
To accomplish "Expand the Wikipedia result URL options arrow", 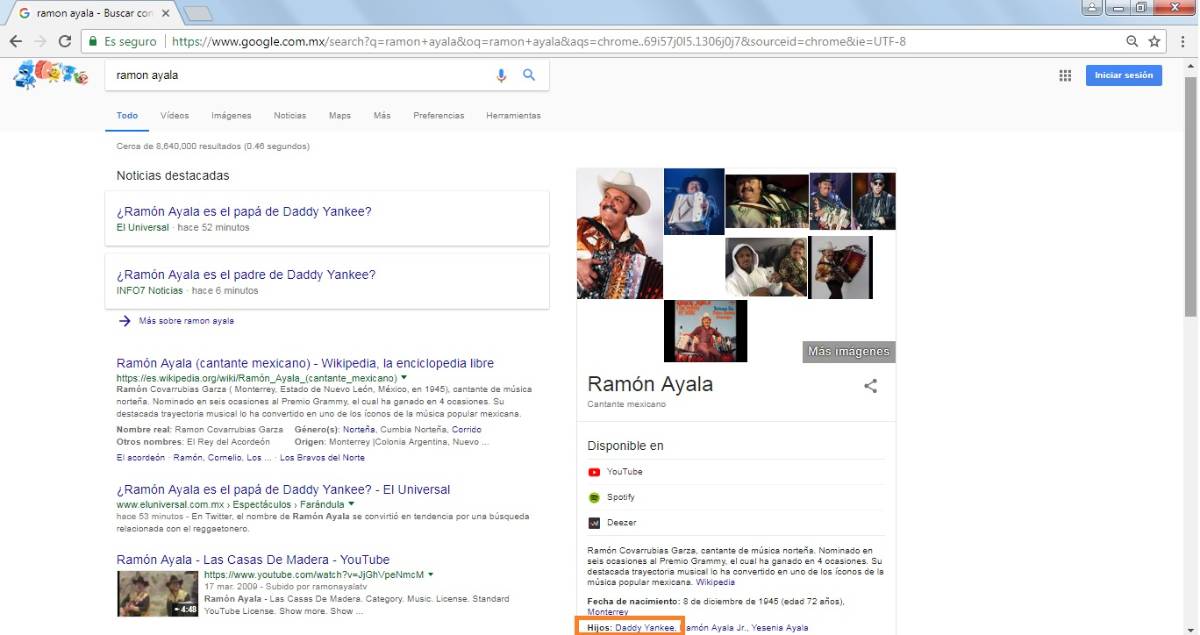I will click(x=403, y=377).
